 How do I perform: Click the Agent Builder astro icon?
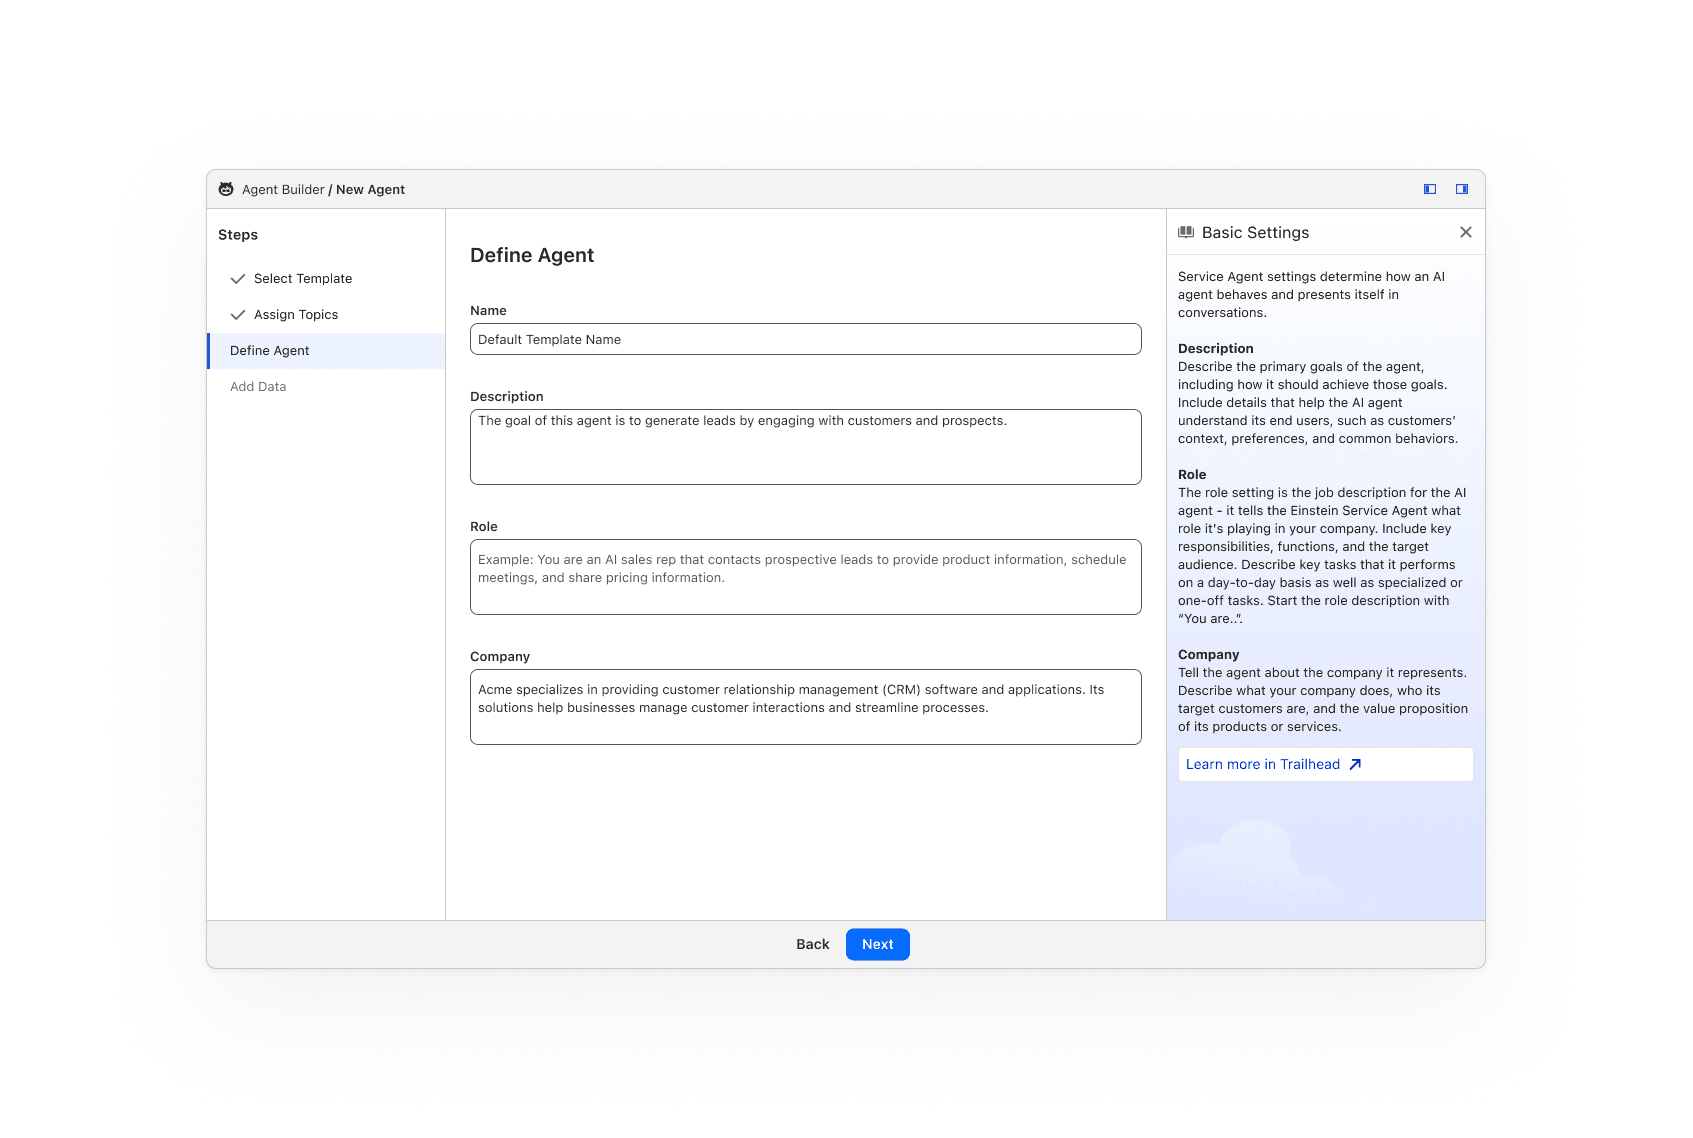point(226,189)
